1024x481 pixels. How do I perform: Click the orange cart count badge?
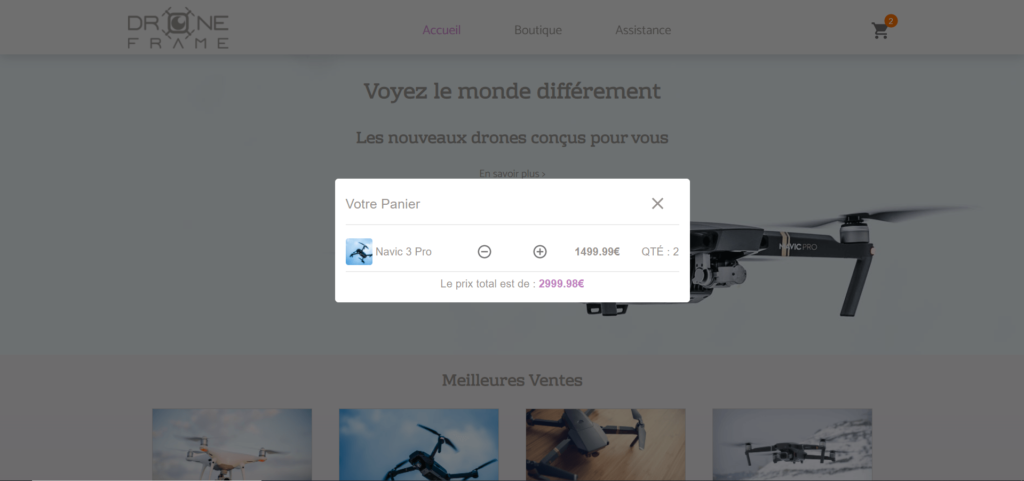point(890,21)
